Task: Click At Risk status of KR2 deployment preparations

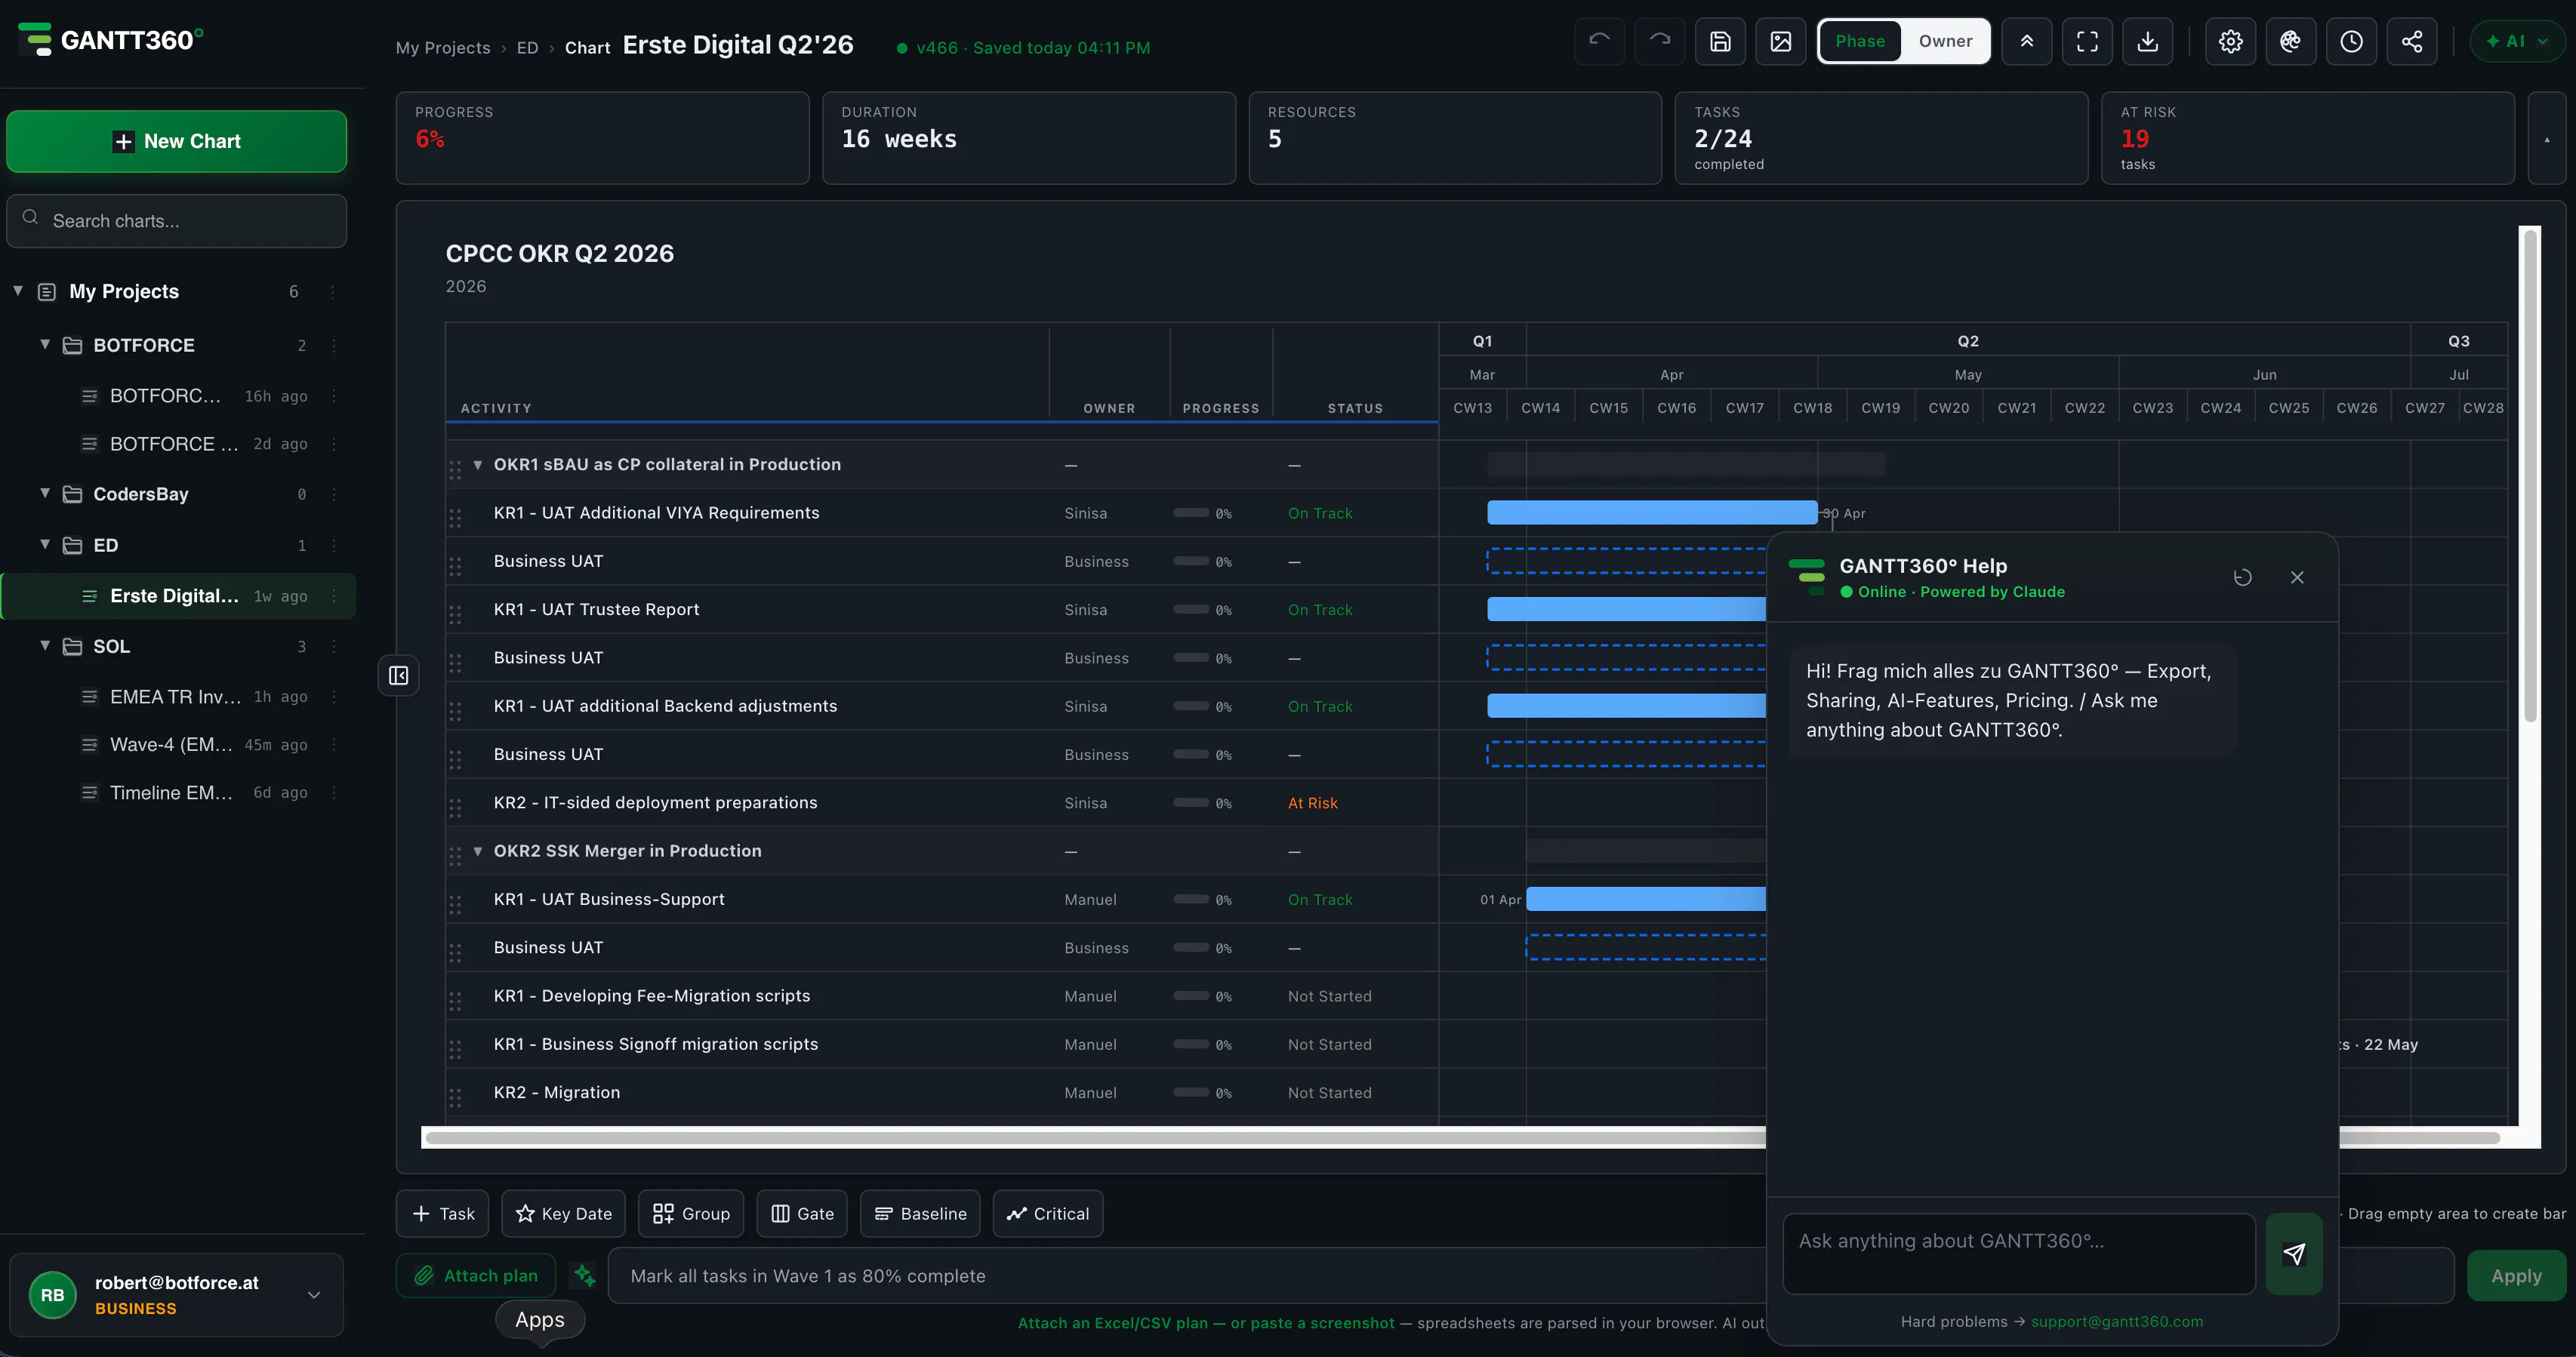Action: [1313, 803]
